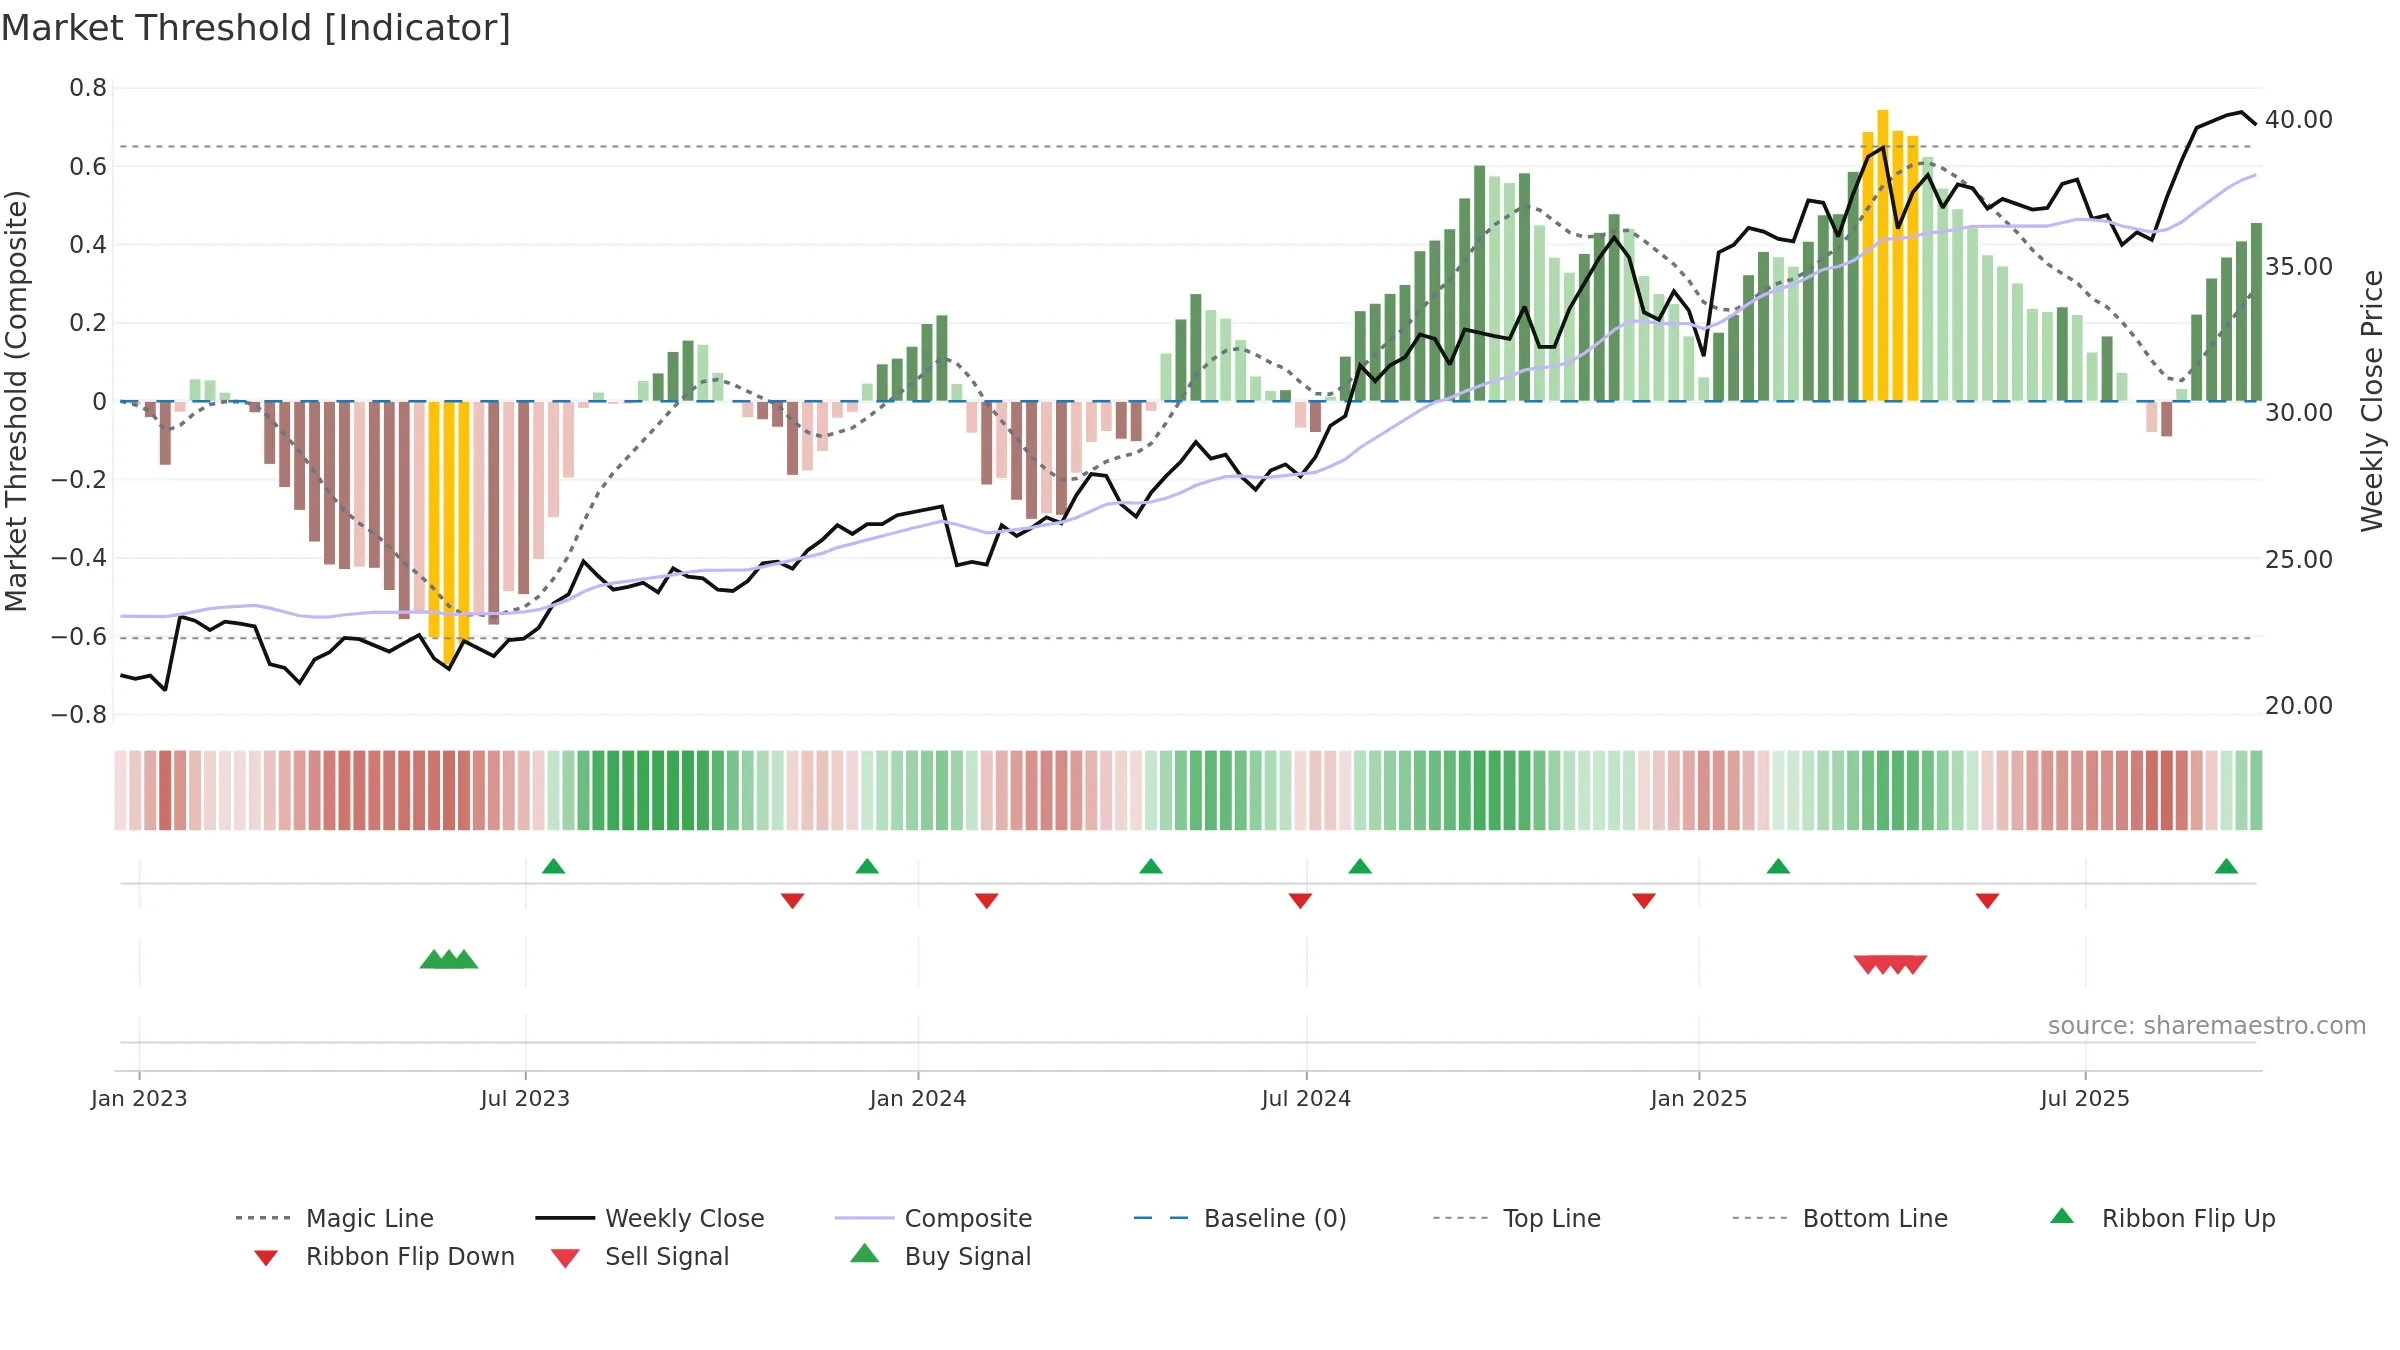Toggle Ribbon Flip Down legend entry
The height and width of the screenshot is (1350, 2400).
(x=384, y=1256)
